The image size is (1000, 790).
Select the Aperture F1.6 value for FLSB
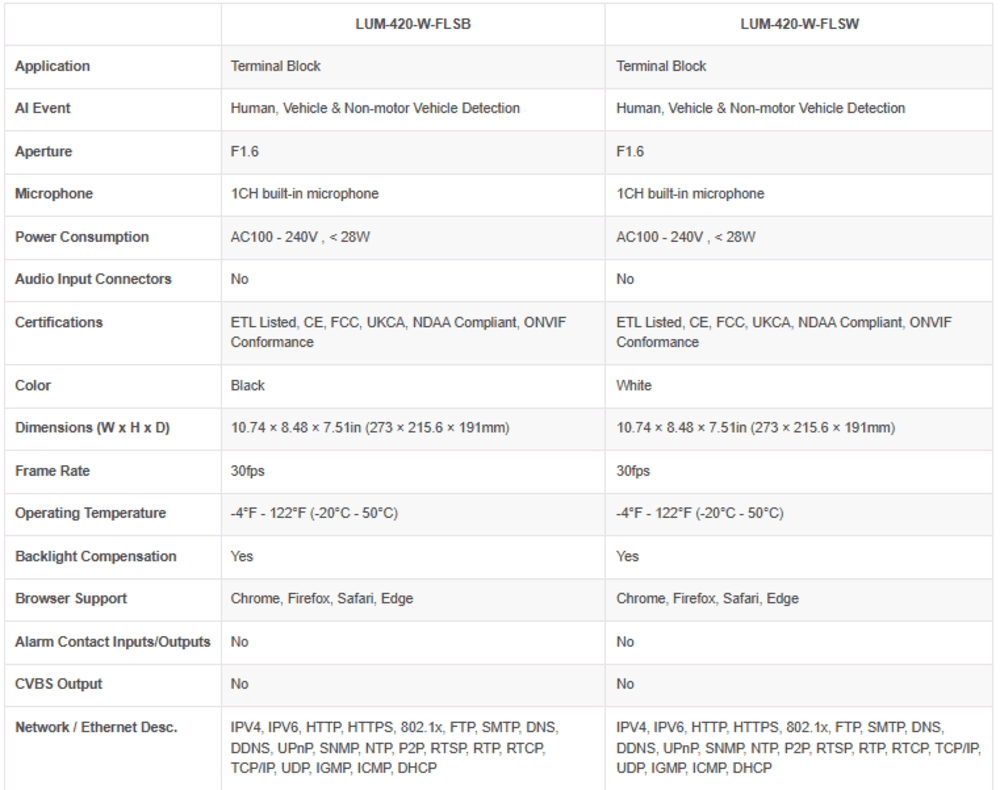point(245,152)
